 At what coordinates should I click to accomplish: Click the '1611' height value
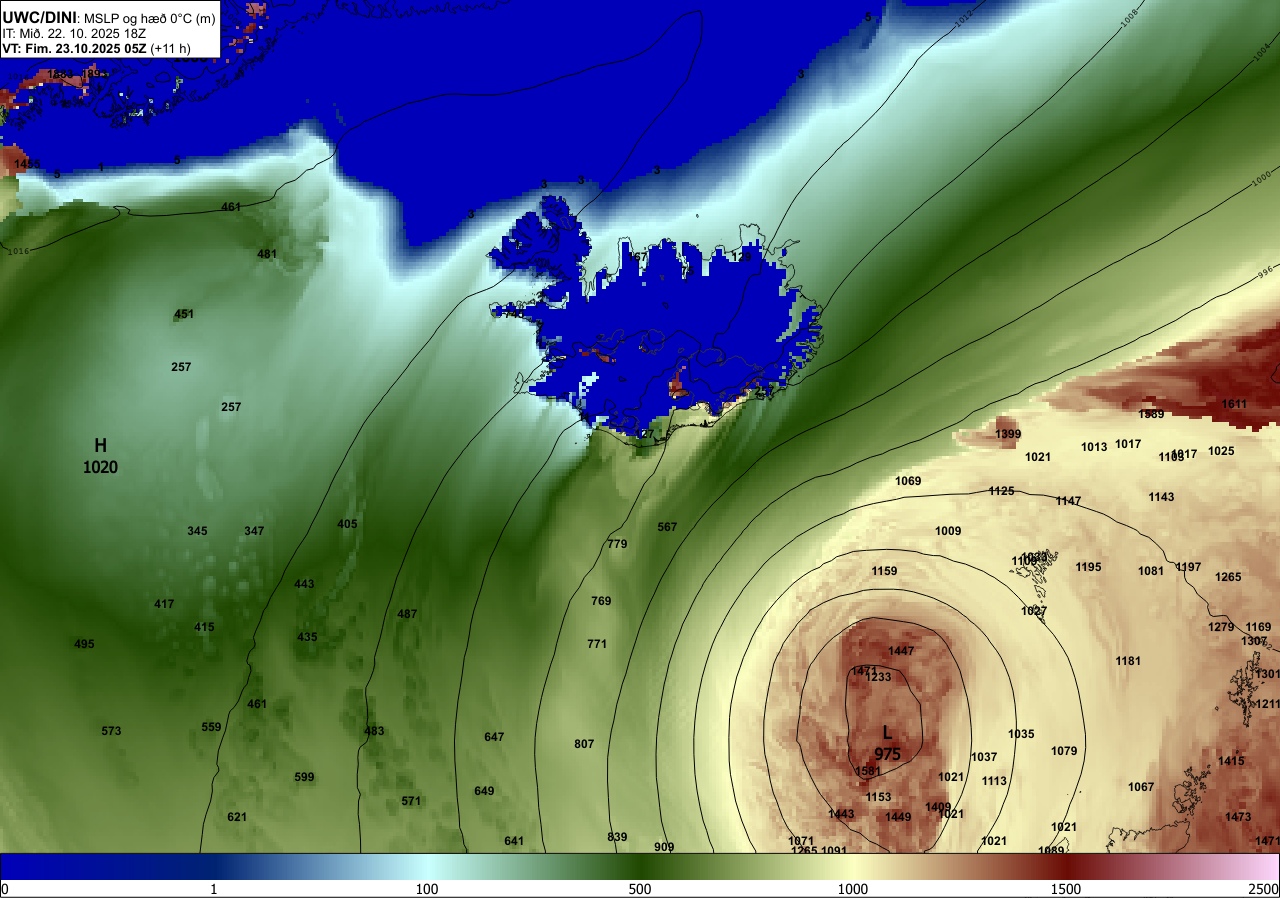(x=1234, y=404)
